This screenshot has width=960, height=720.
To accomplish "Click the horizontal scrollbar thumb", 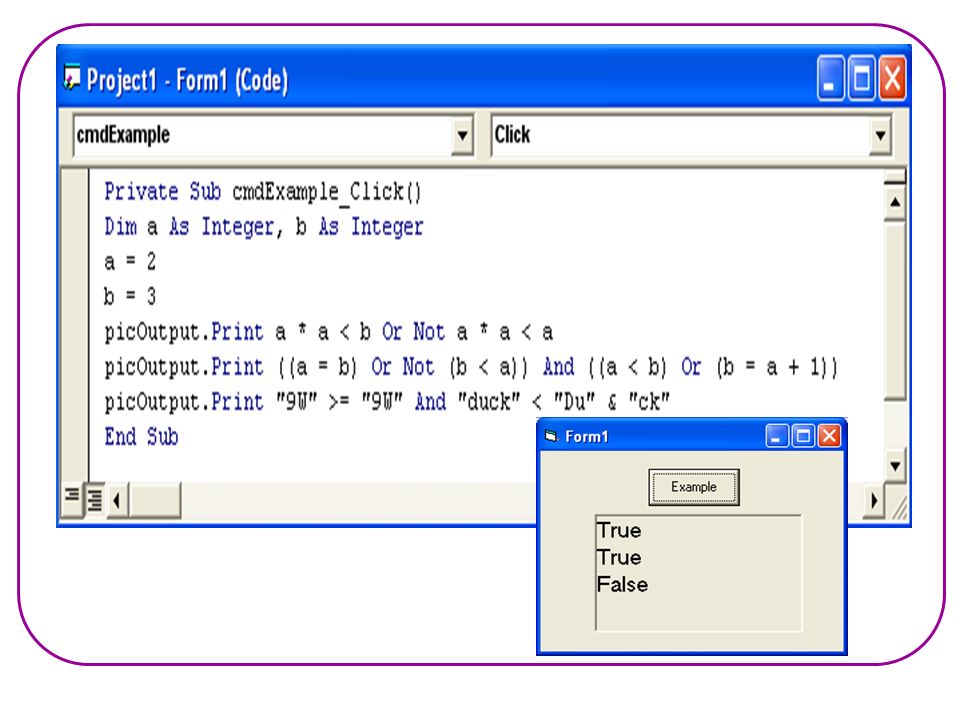I will (156, 501).
